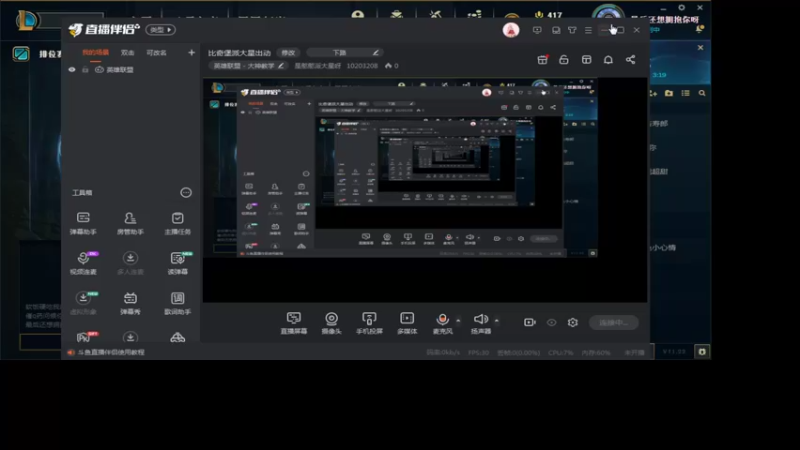Open the 下路 tag dropdown field

click(x=344, y=53)
